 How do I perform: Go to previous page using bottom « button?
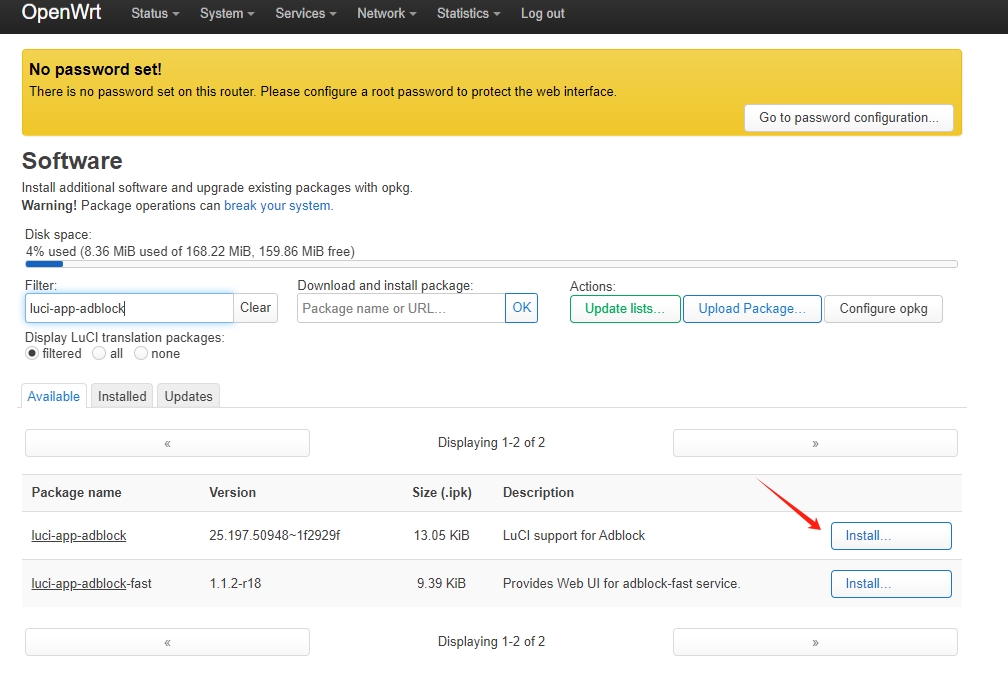167,642
